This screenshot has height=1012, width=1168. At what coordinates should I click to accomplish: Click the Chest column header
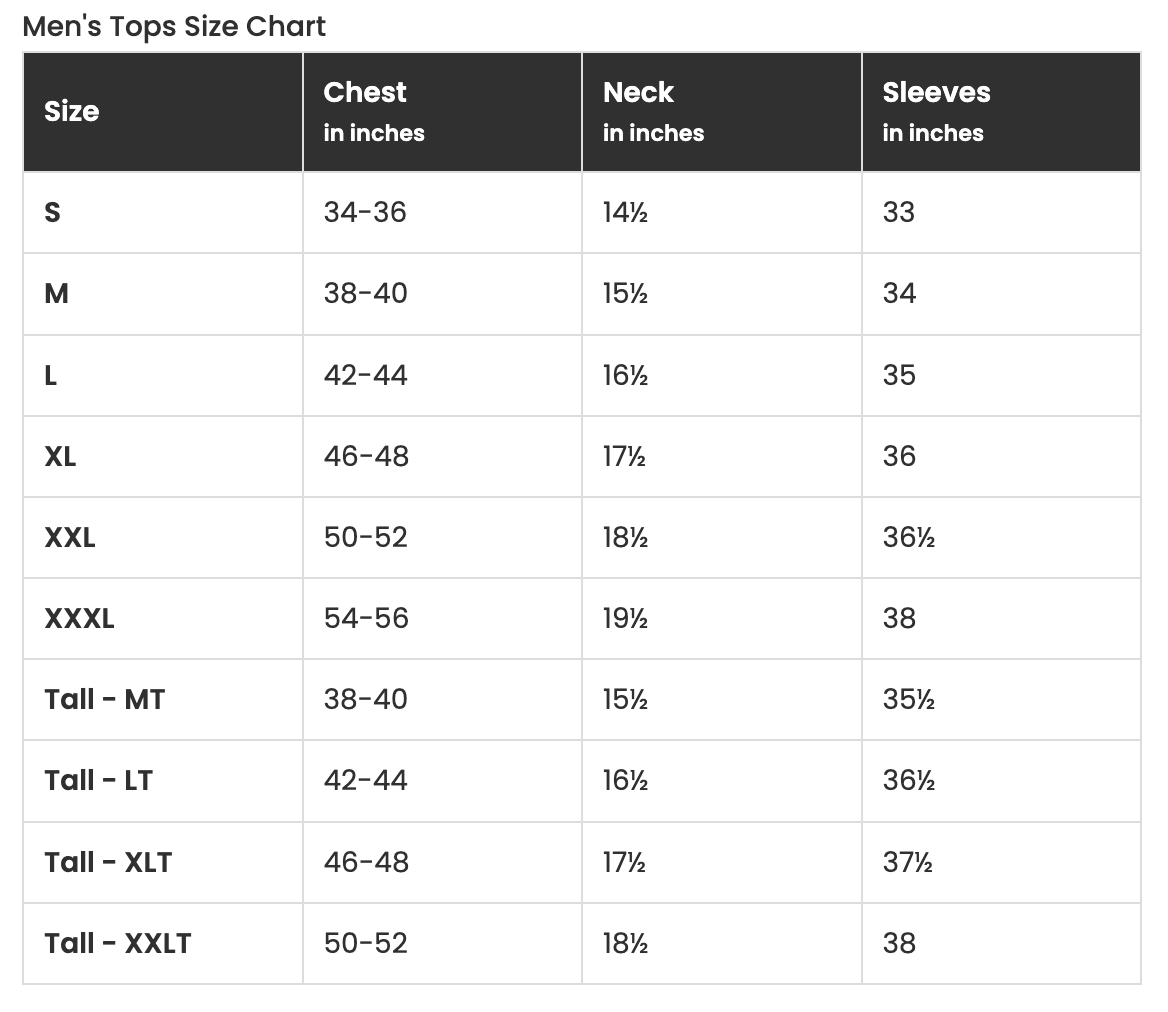365,93
